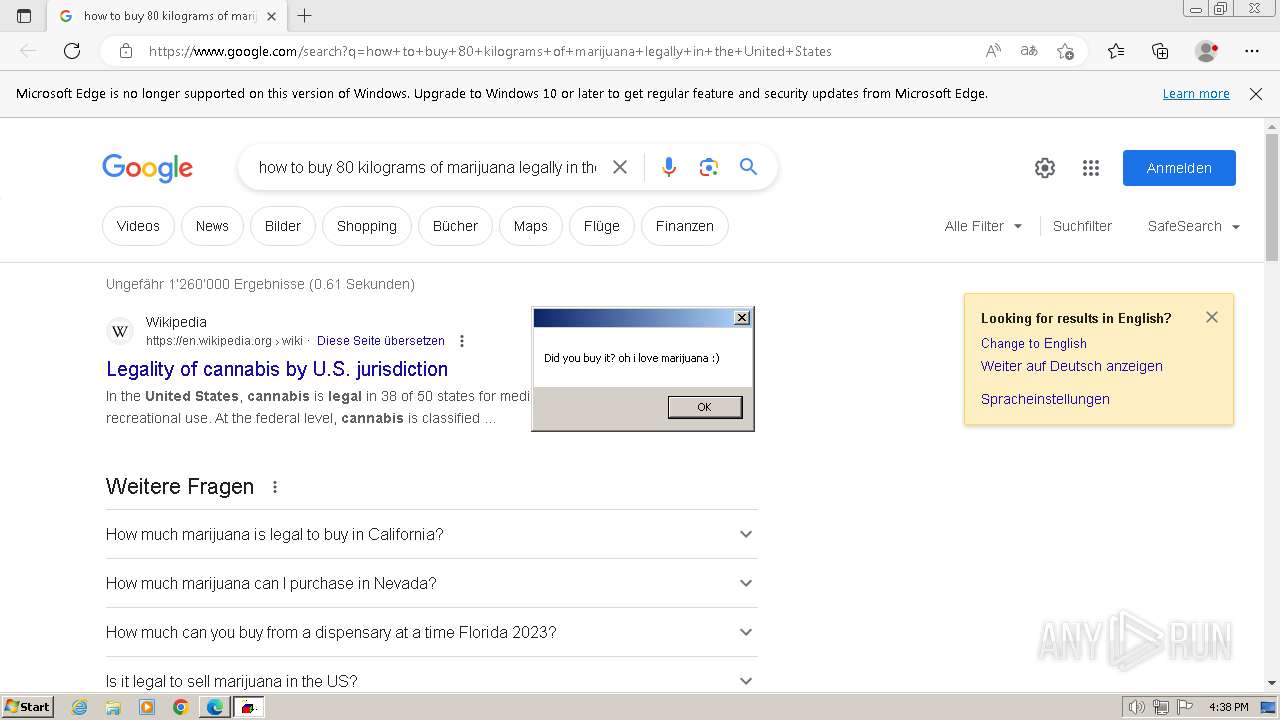
Task: Reload the page
Action: 72,51
